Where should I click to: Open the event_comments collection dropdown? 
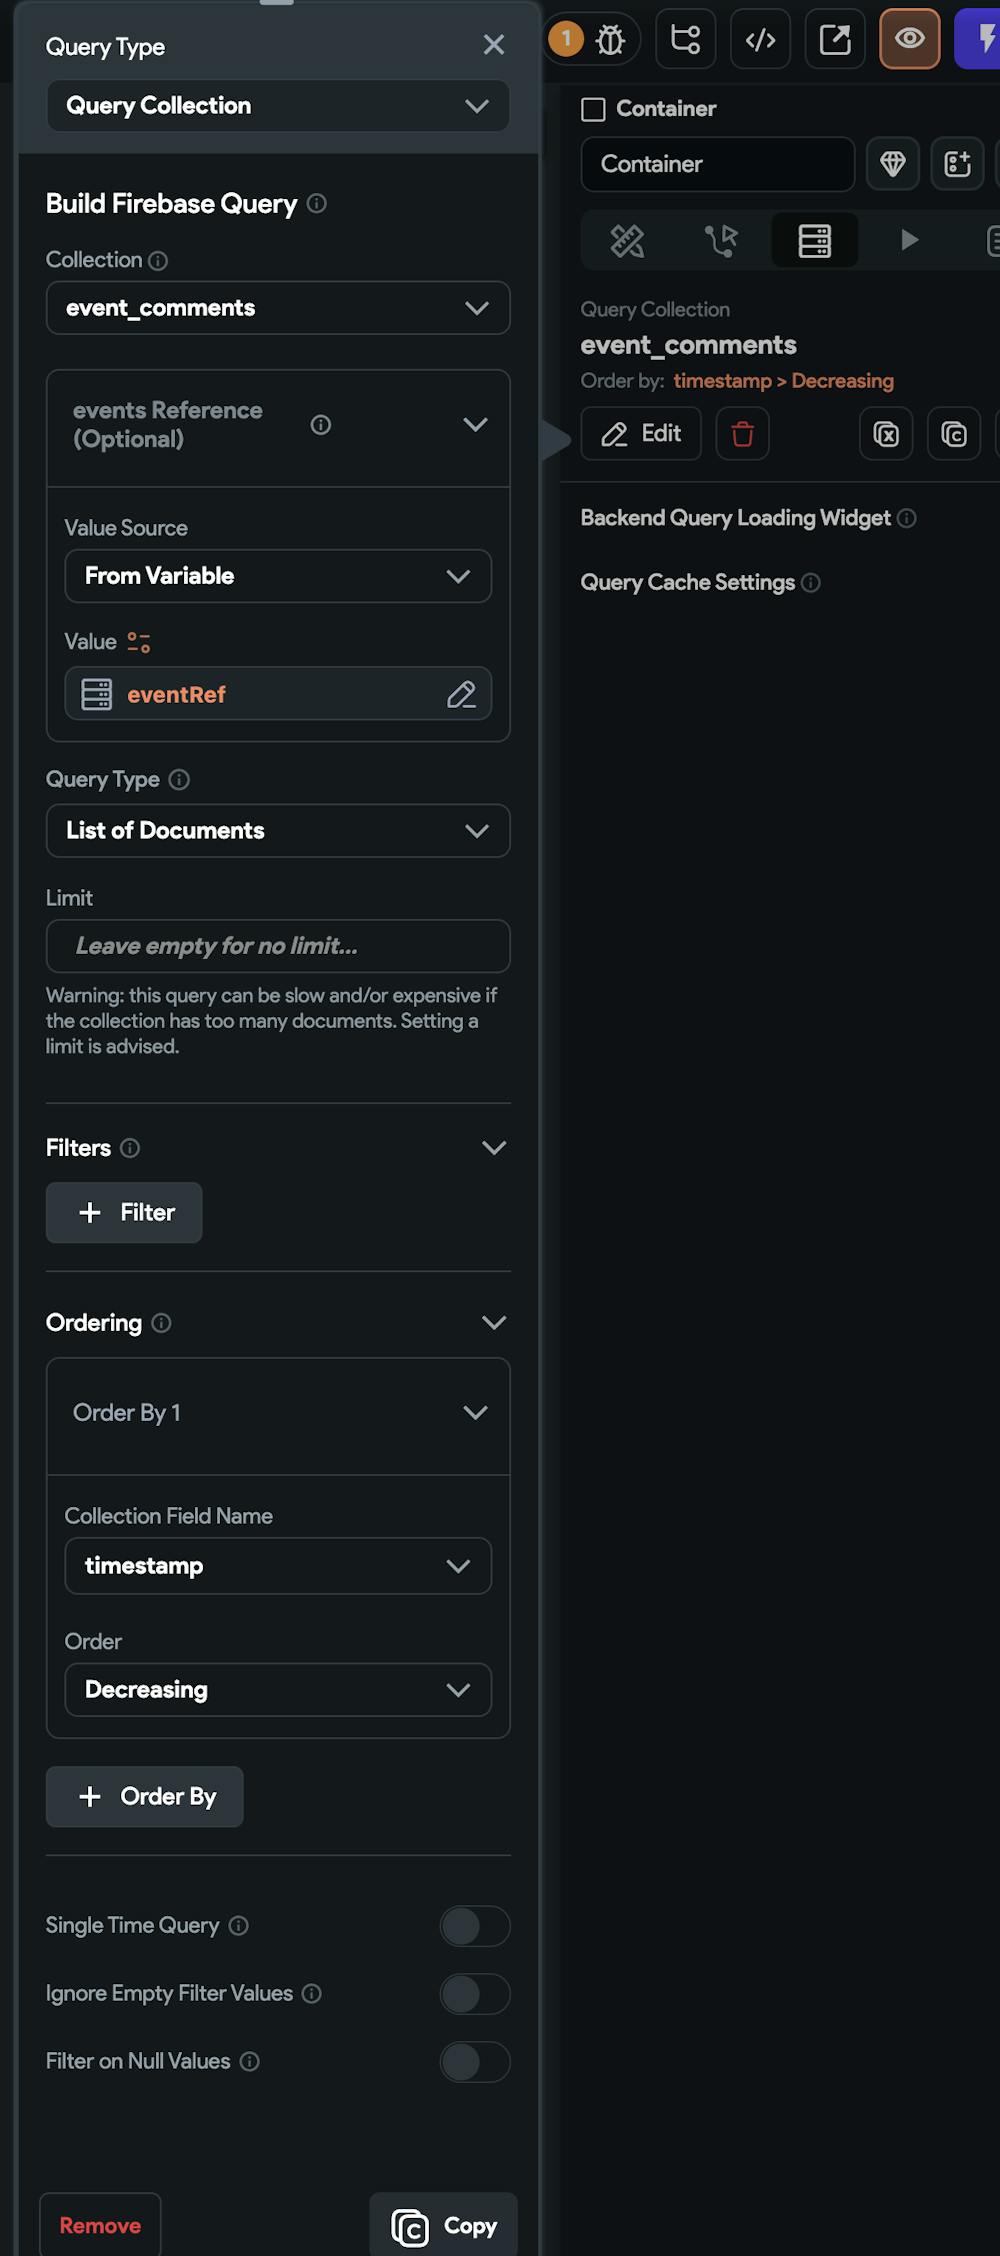[278, 308]
